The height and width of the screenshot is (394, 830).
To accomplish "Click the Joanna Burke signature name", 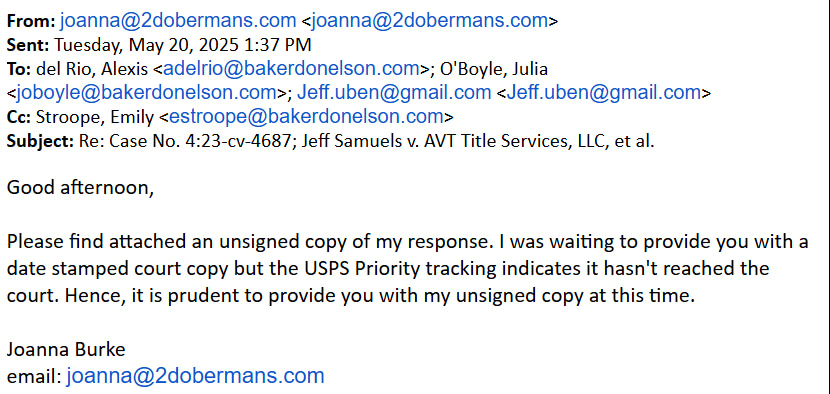I will (66, 350).
